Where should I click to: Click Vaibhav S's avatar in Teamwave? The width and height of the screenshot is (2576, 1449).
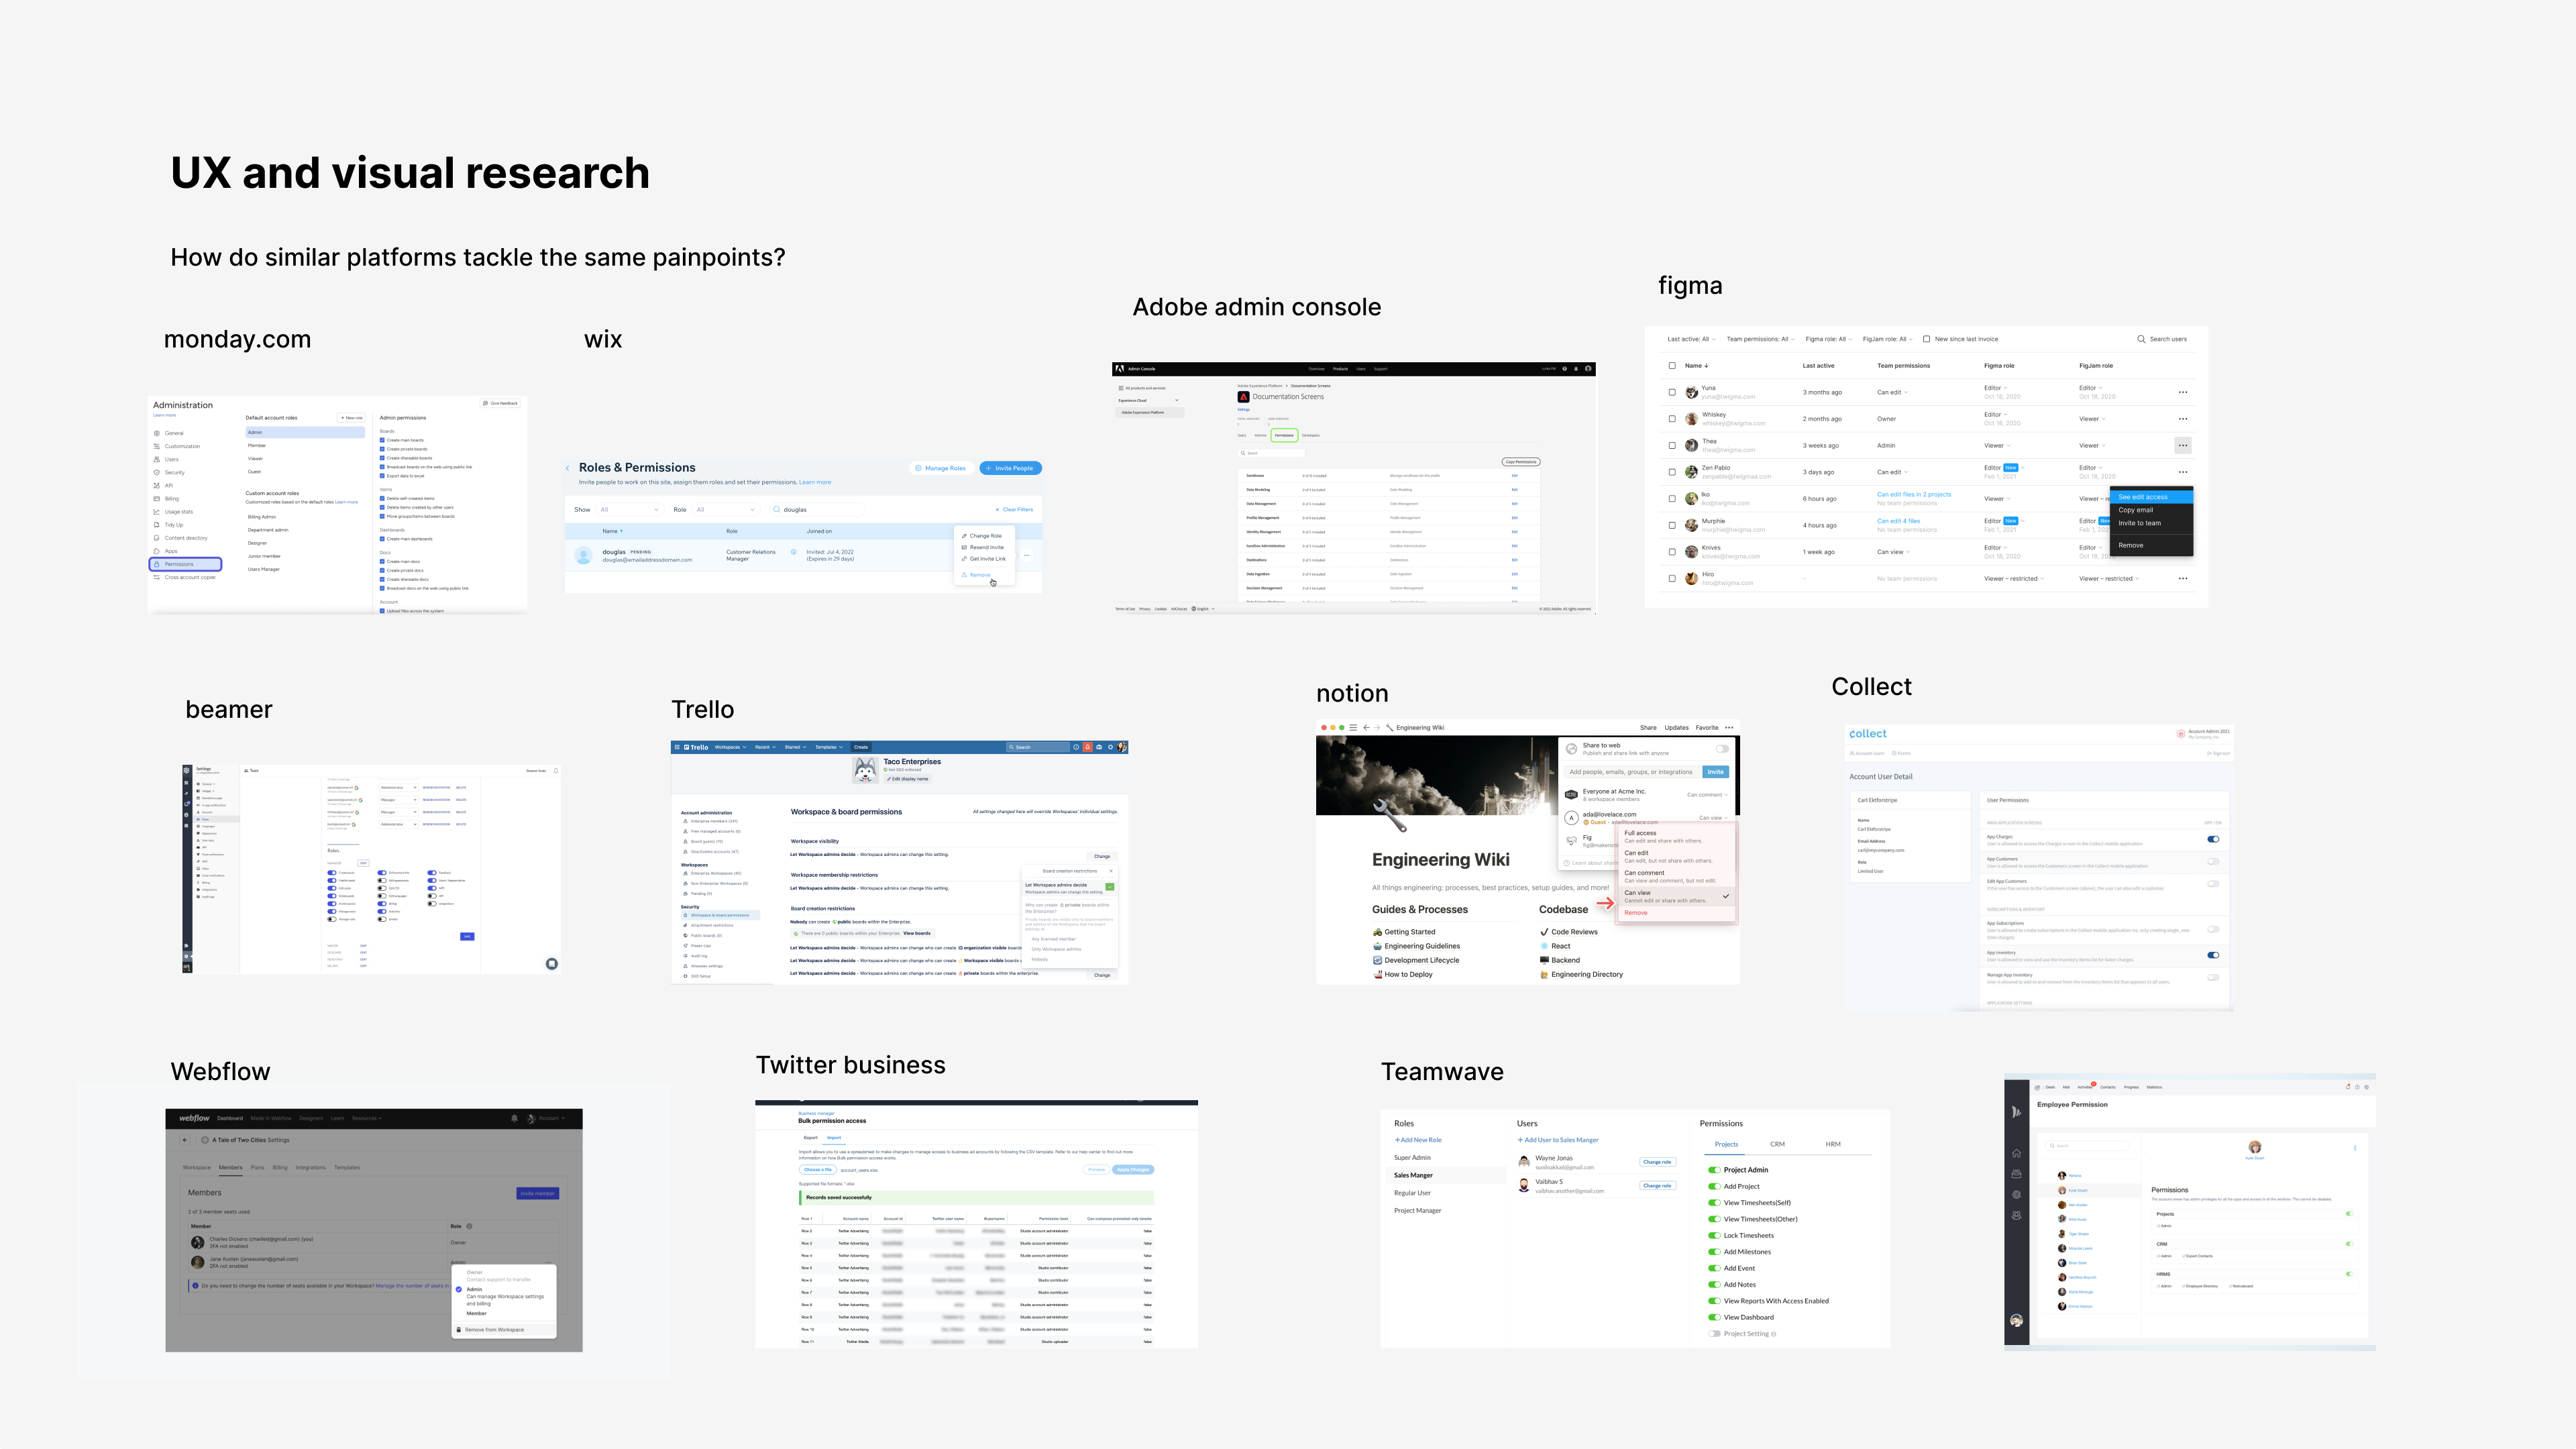click(1524, 1186)
